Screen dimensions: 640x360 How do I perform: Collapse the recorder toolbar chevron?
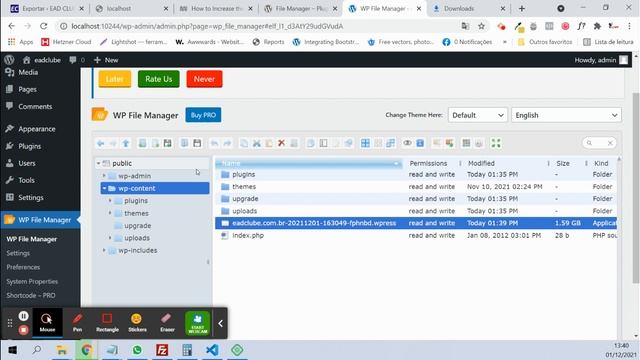[x=220, y=324]
